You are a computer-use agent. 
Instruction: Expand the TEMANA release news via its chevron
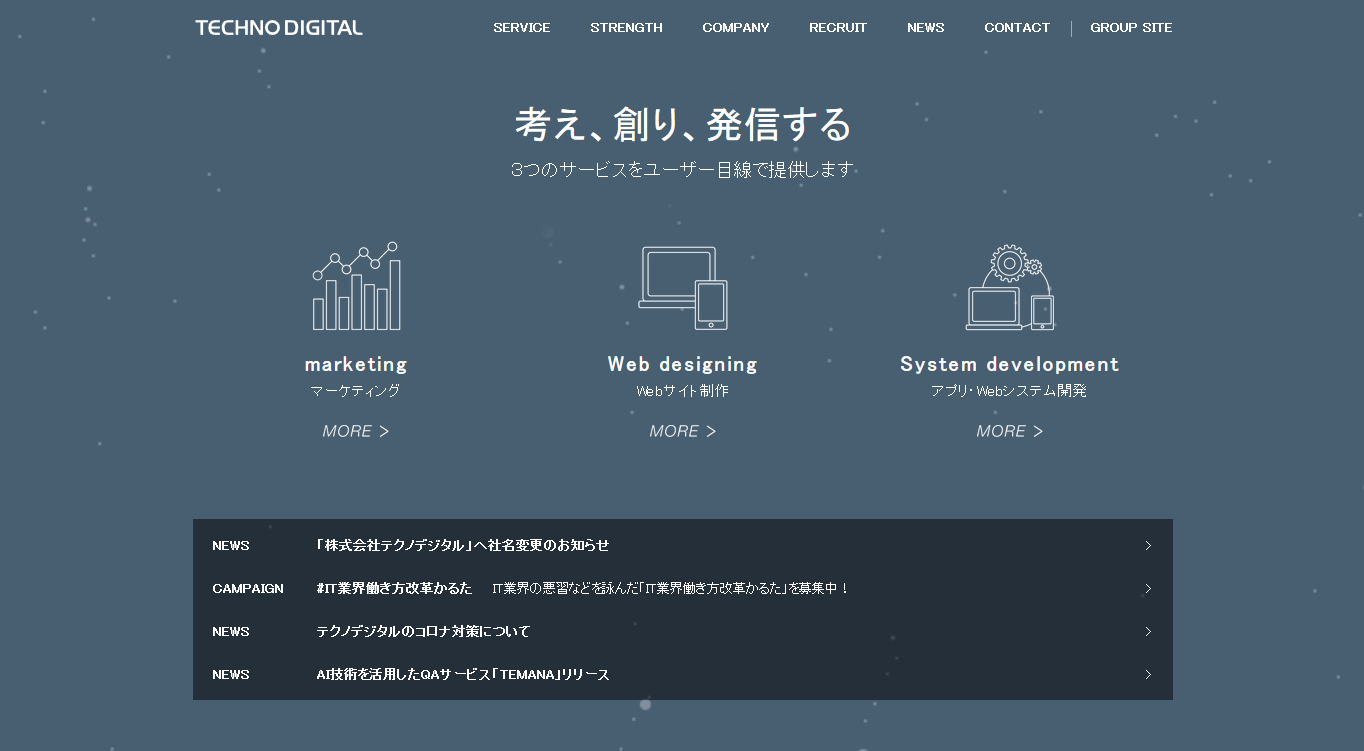click(x=1147, y=674)
